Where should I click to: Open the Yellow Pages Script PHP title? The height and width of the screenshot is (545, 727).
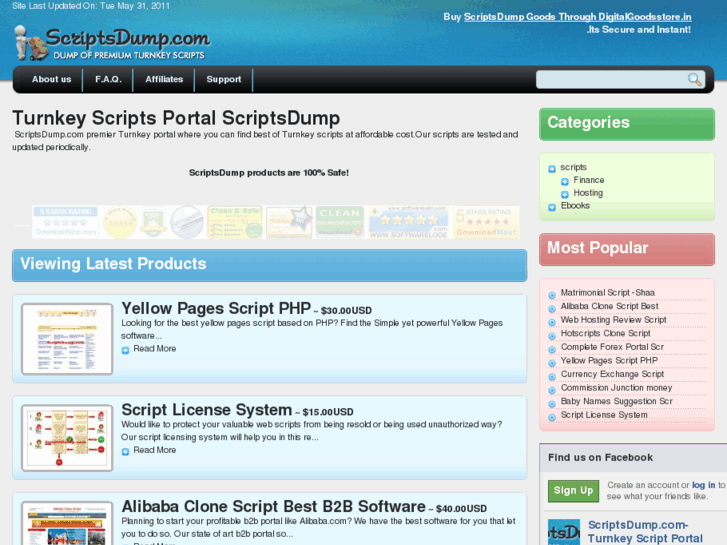(216, 308)
